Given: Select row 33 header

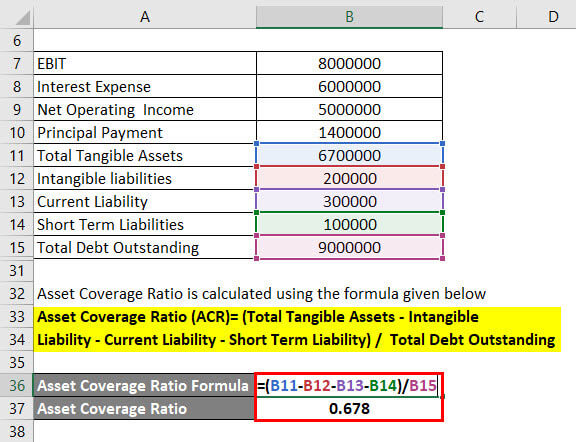Looking at the screenshot, I should click(17, 316).
